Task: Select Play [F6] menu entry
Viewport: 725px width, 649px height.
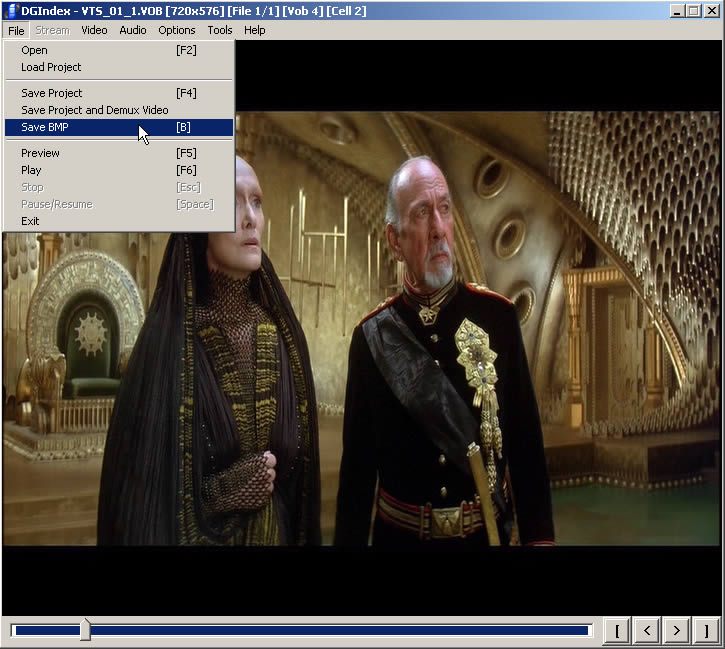Action: pos(119,170)
